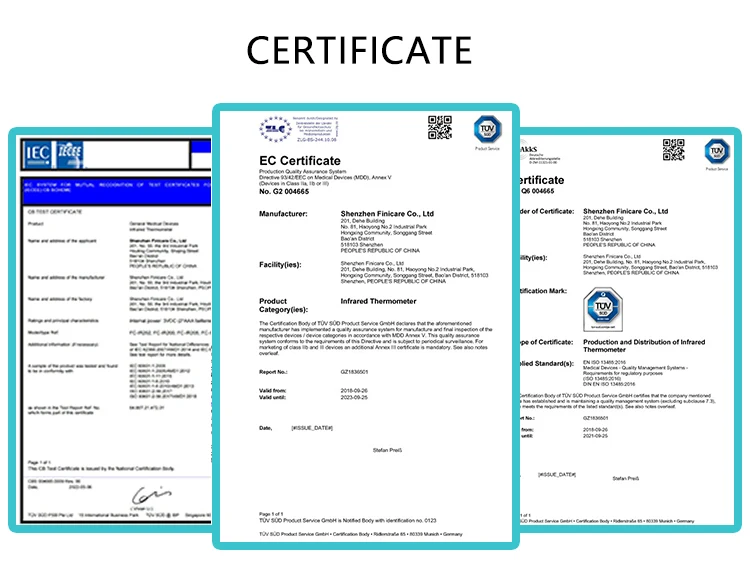Viewport: 750px width, 572px height.
Task: Click certificate number 'No. G2 004665'
Action: (284, 191)
